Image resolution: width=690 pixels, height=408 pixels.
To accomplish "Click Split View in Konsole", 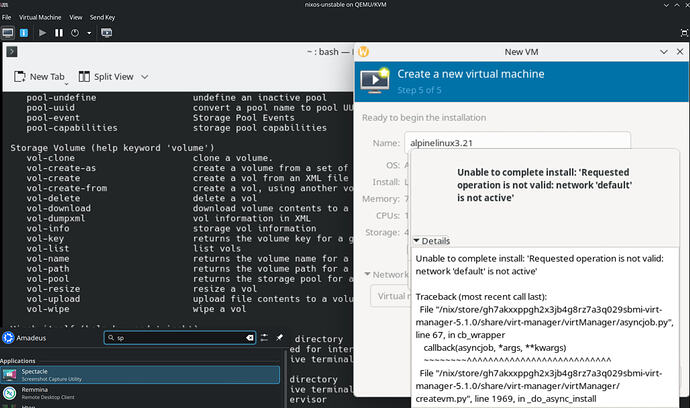I will click(x=106, y=77).
